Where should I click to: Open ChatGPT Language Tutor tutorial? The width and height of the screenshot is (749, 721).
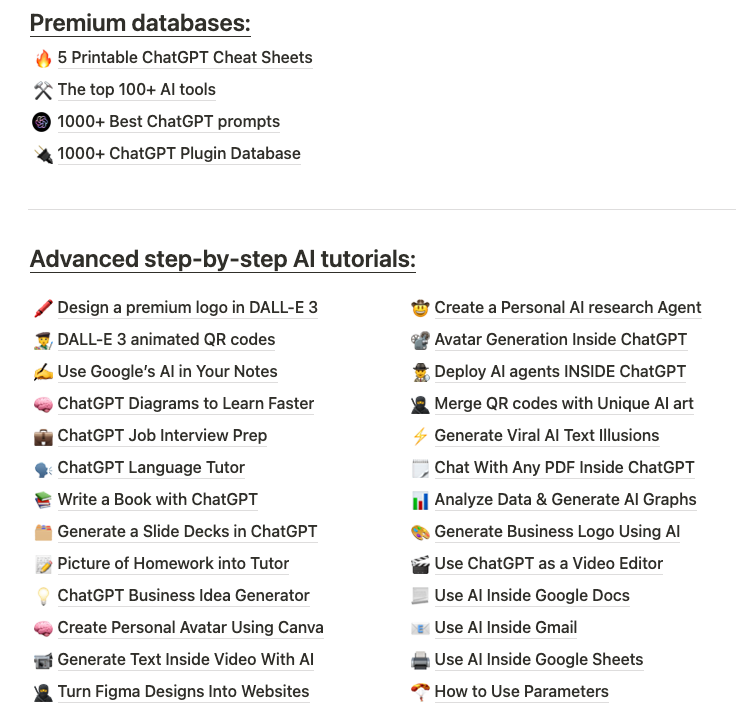point(151,468)
